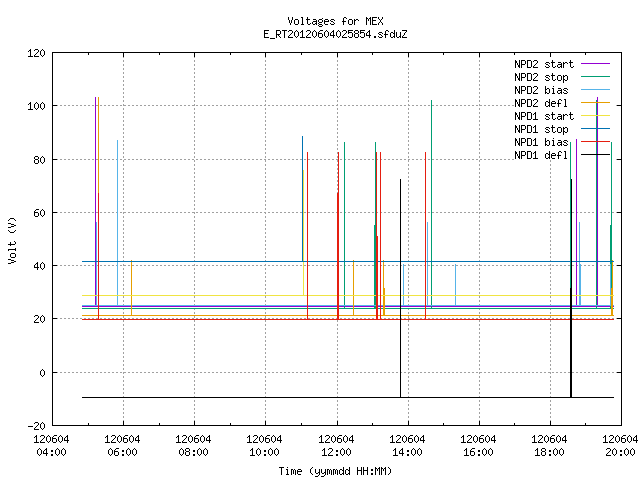Click the -20 y-axis tick label
The width and height of the screenshot is (640, 480).
(37, 426)
